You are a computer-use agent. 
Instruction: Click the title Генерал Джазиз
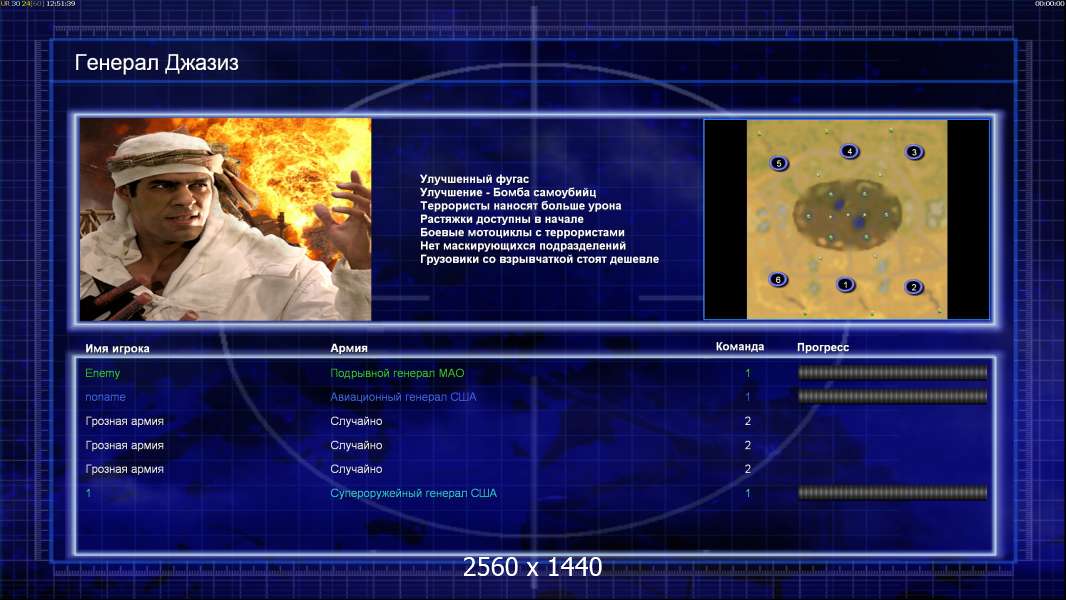pos(156,63)
